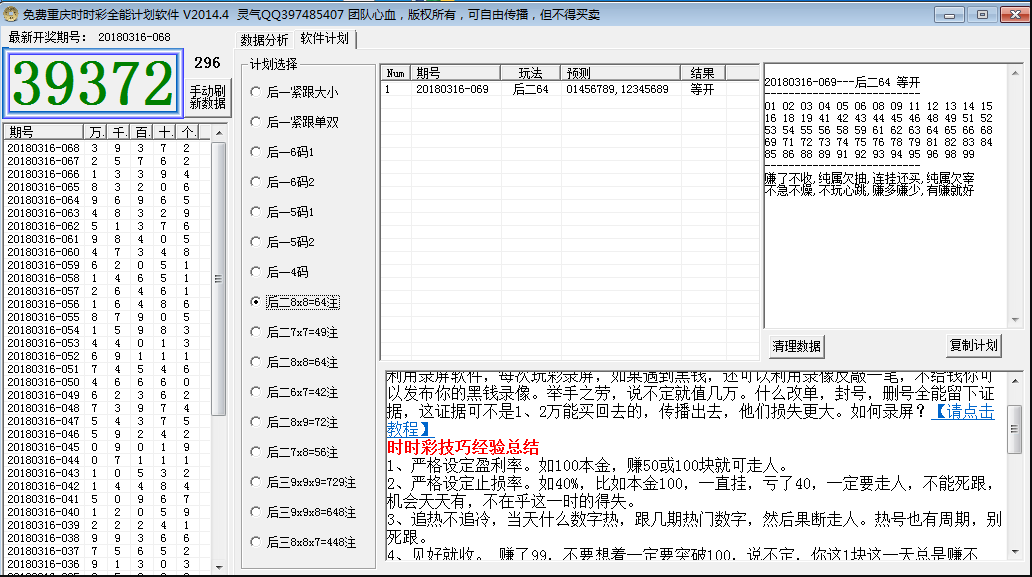Switch to the 数据分析 tab
Viewport: 1032px width, 577px height.
click(264, 39)
